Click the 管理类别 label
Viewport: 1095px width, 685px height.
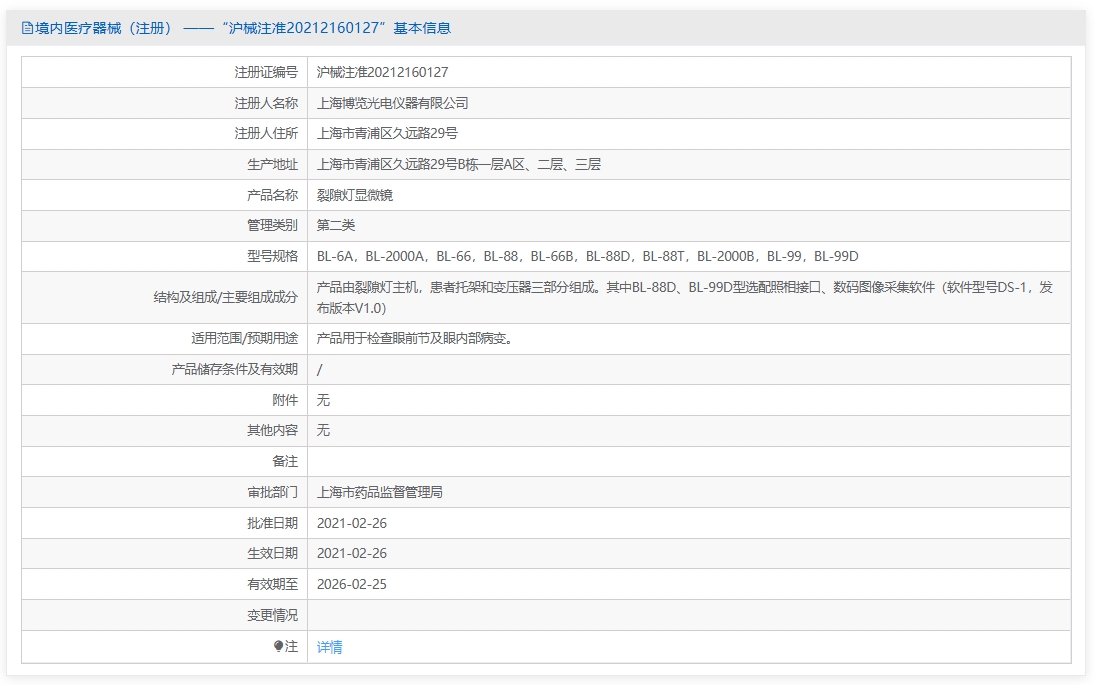click(x=272, y=225)
